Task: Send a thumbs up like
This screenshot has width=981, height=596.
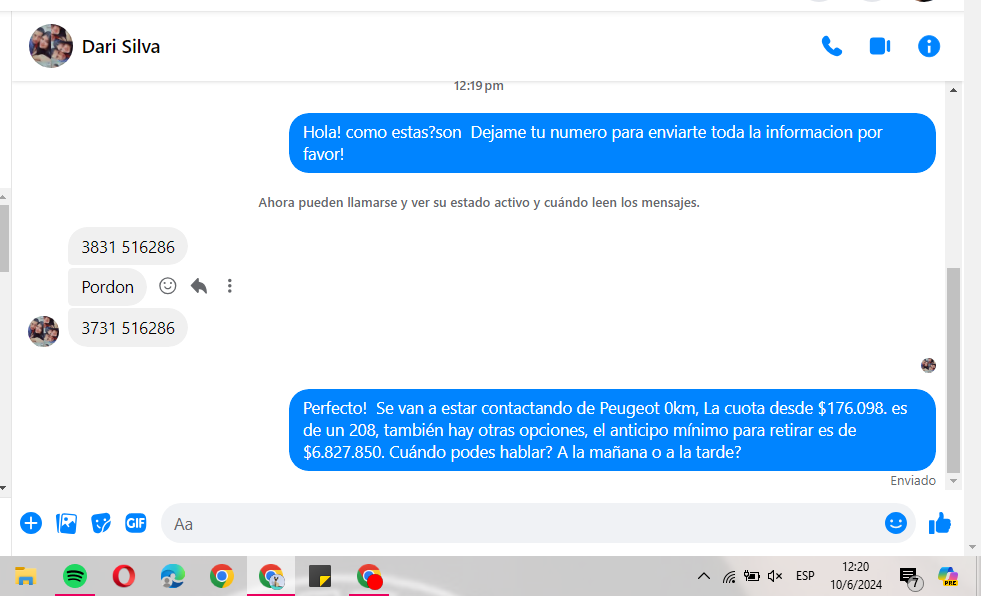Action: (x=940, y=523)
